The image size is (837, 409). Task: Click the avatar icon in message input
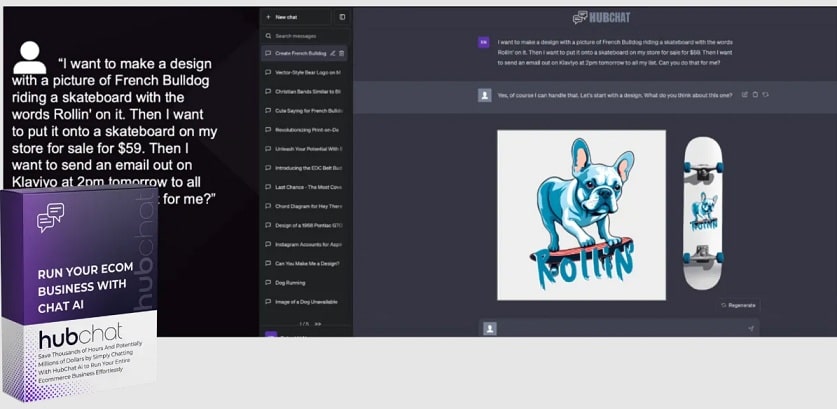[x=489, y=328]
